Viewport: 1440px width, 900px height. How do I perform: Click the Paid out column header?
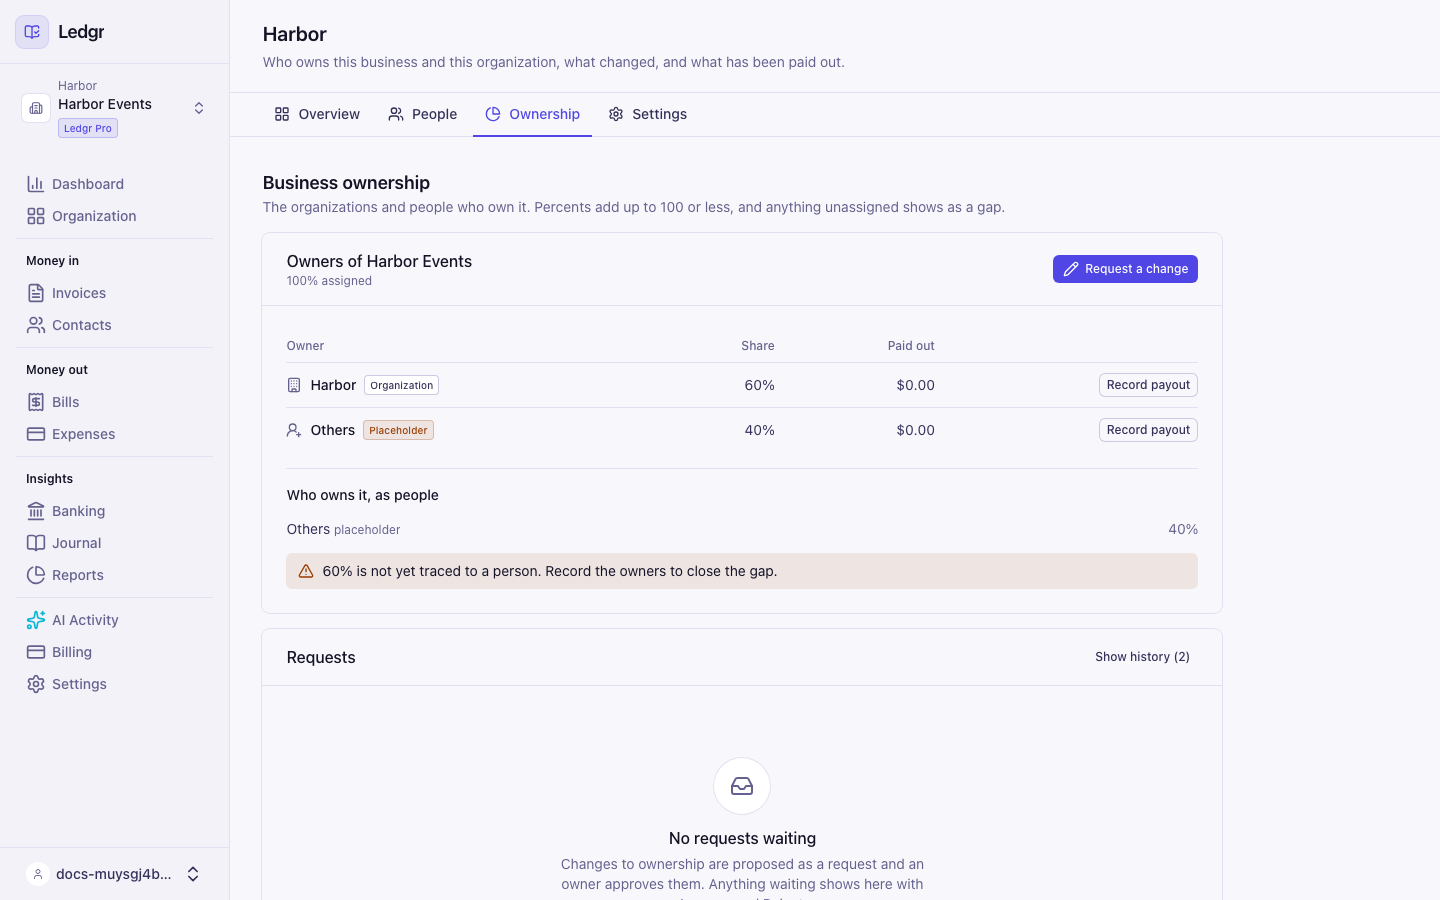click(911, 346)
